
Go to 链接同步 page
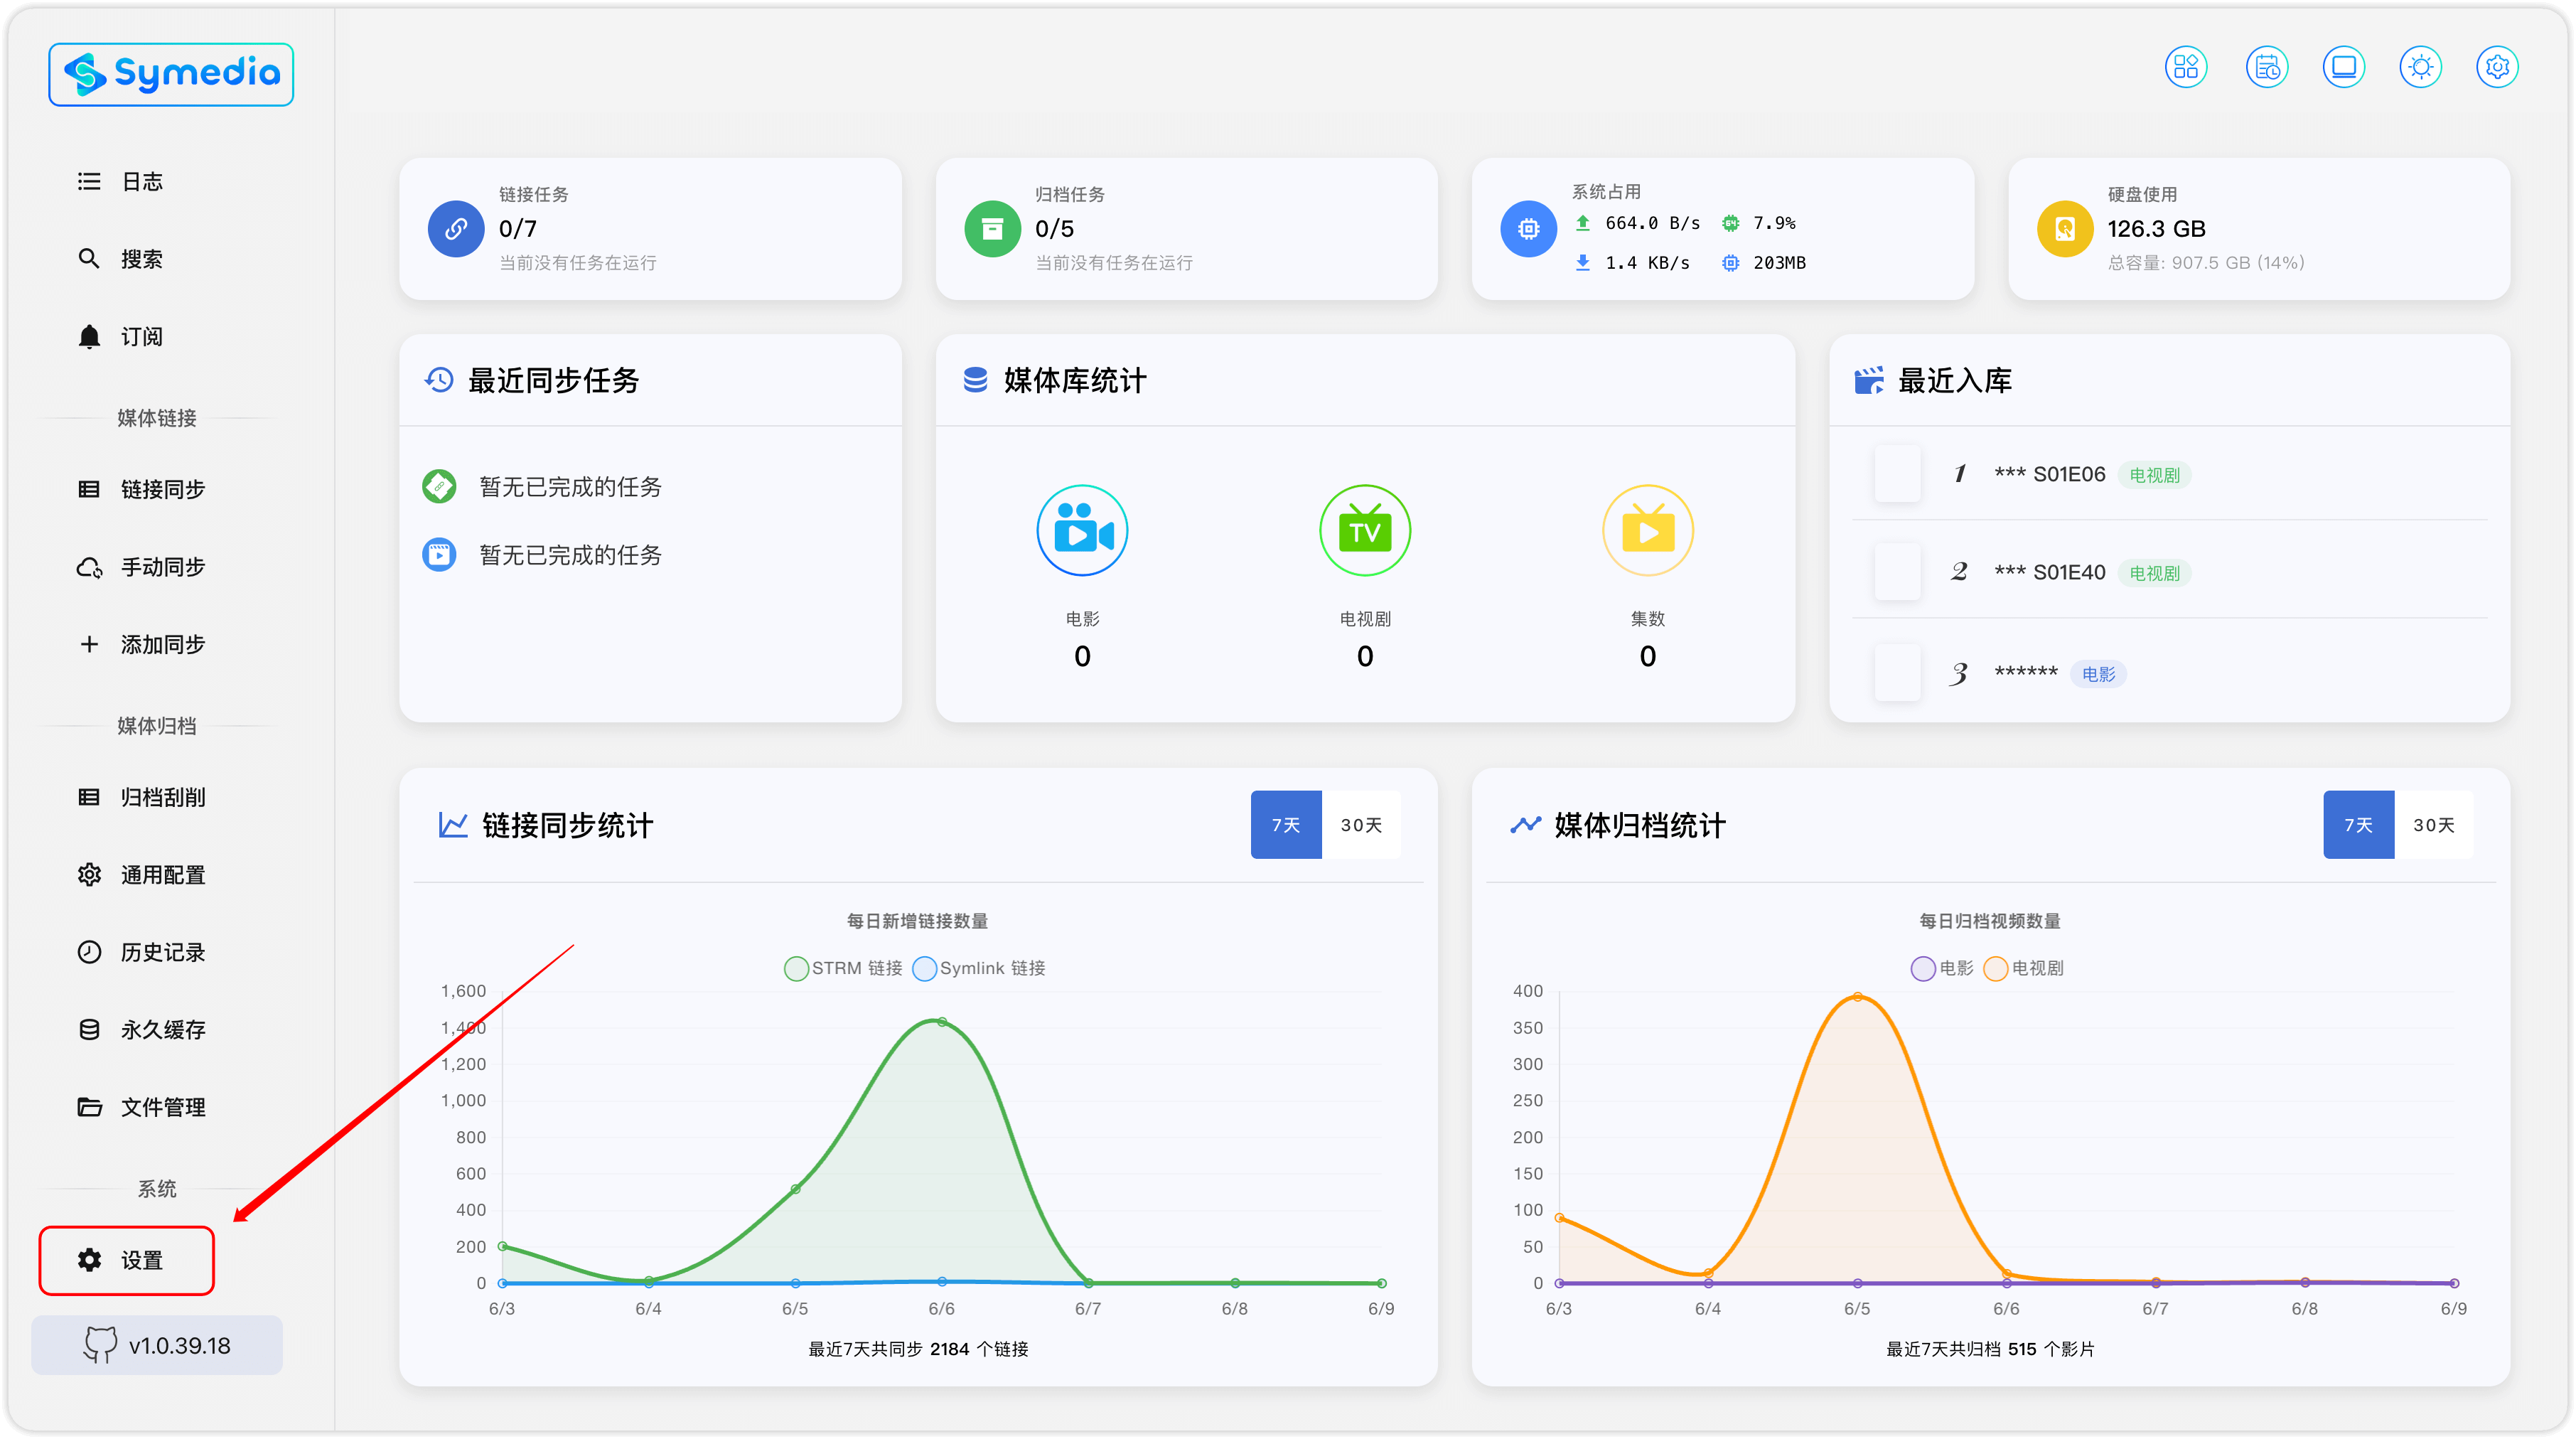tap(162, 489)
